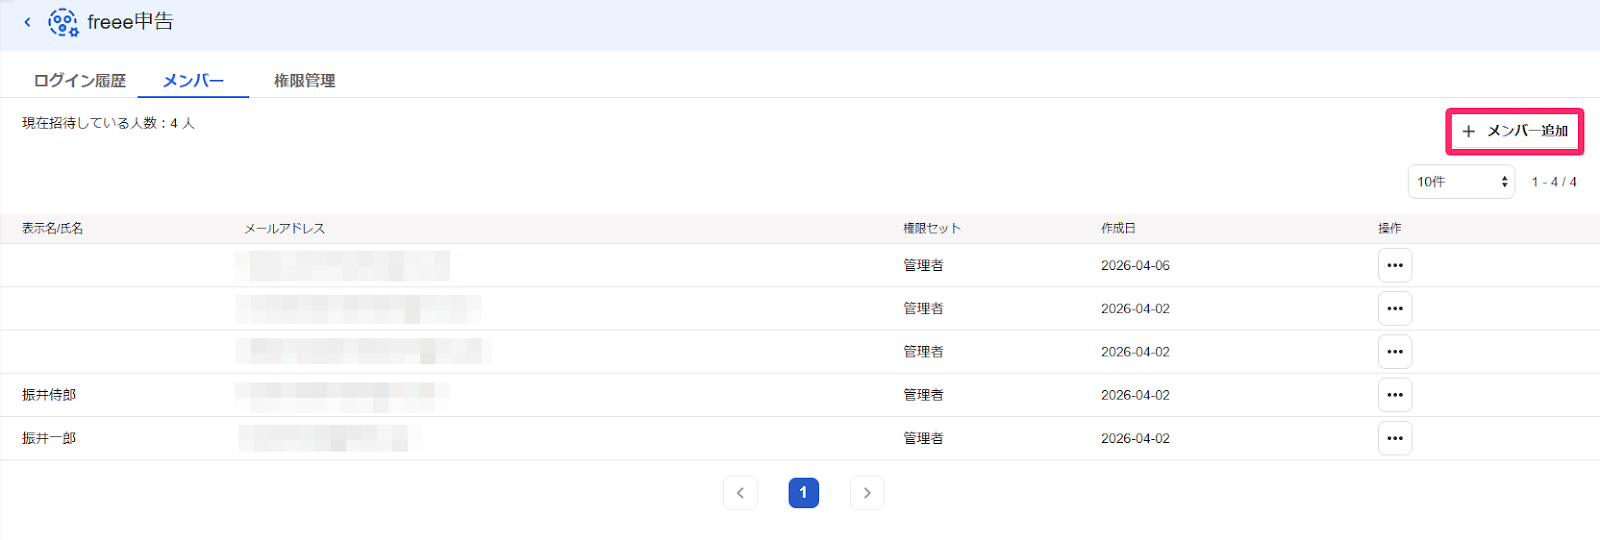Click the メンバー追加 button
The image size is (1600, 540).
coord(1515,131)
